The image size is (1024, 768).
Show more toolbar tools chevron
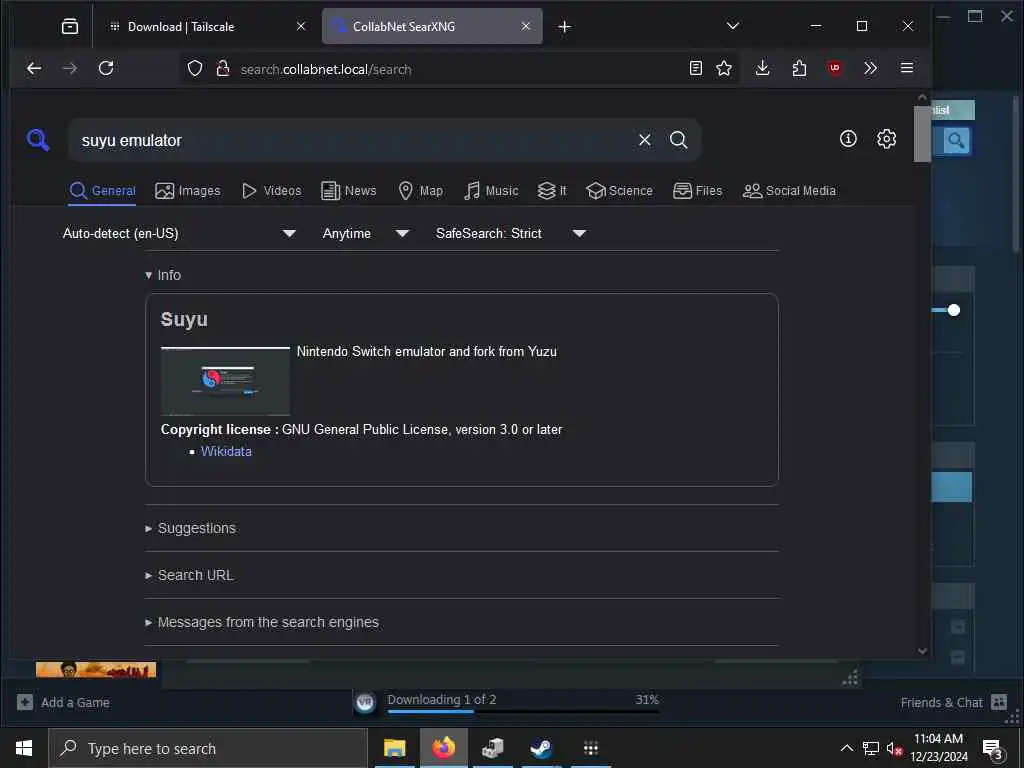870,68
